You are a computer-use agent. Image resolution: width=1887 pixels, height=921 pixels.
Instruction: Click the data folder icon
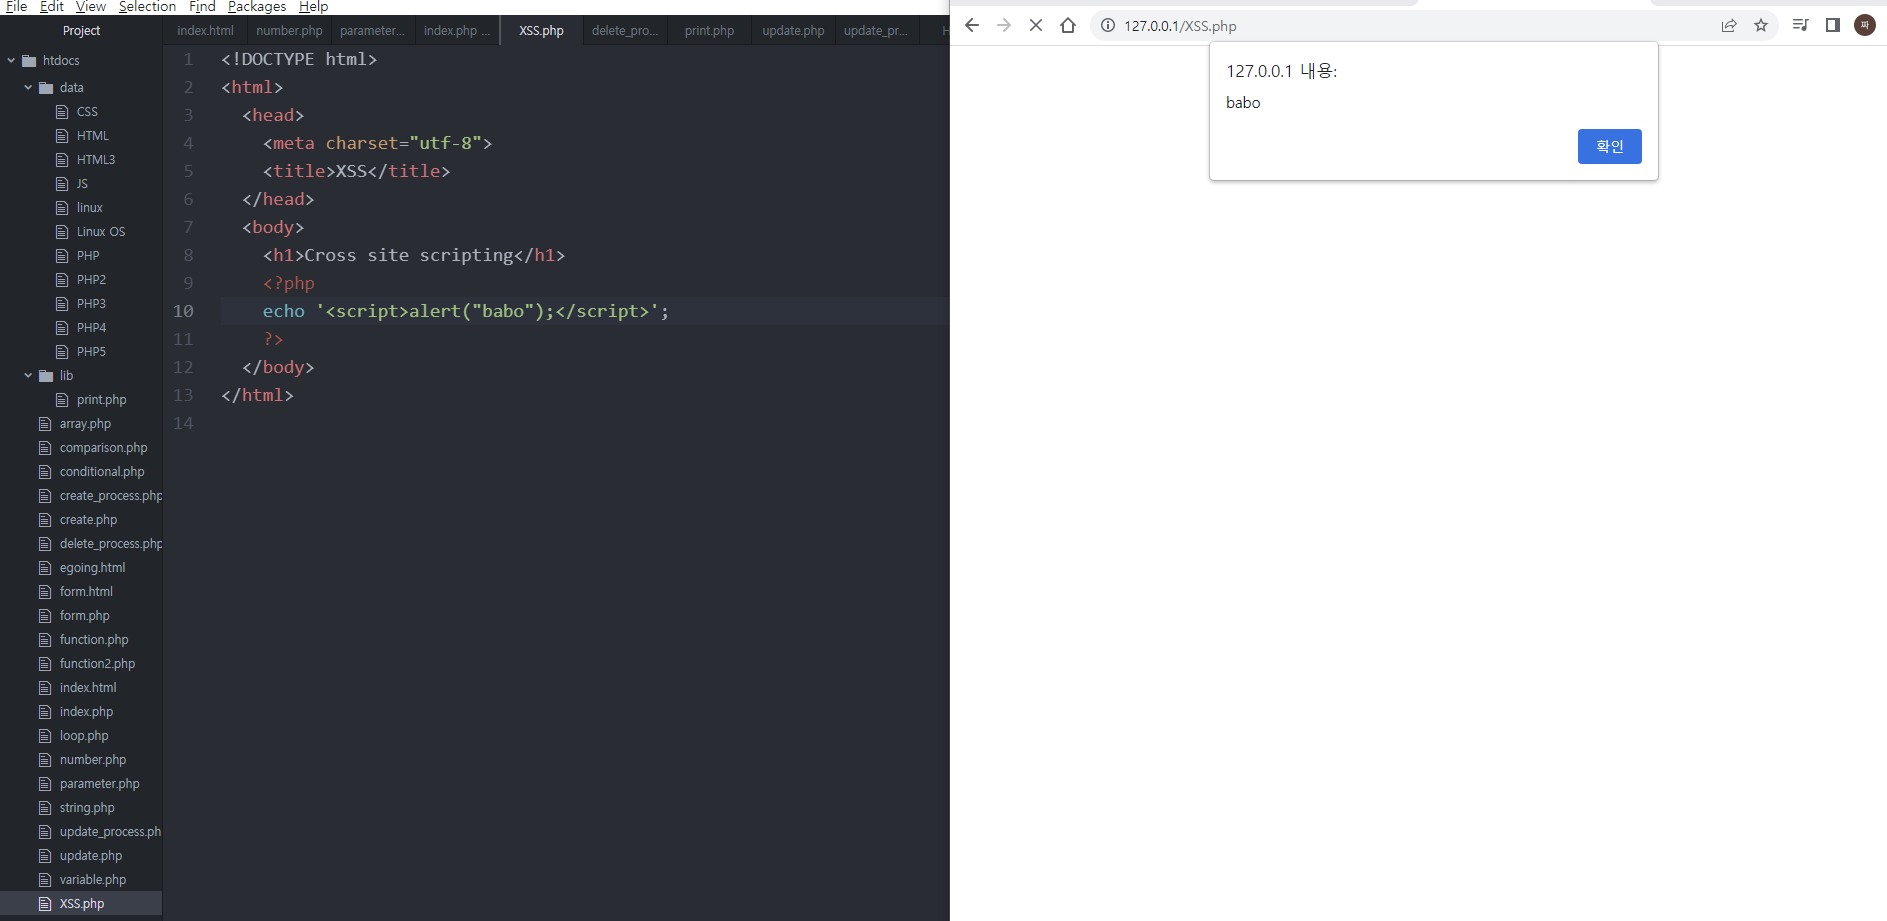point(46,88)
